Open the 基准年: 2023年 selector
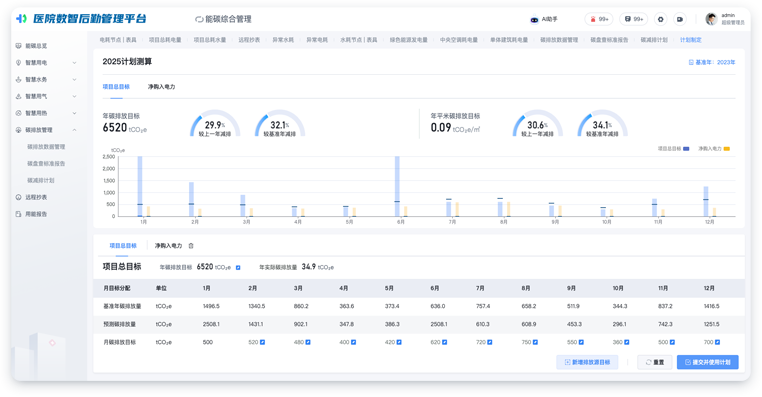The width and height of the screenshot is (762, 397). click(712, 62)
